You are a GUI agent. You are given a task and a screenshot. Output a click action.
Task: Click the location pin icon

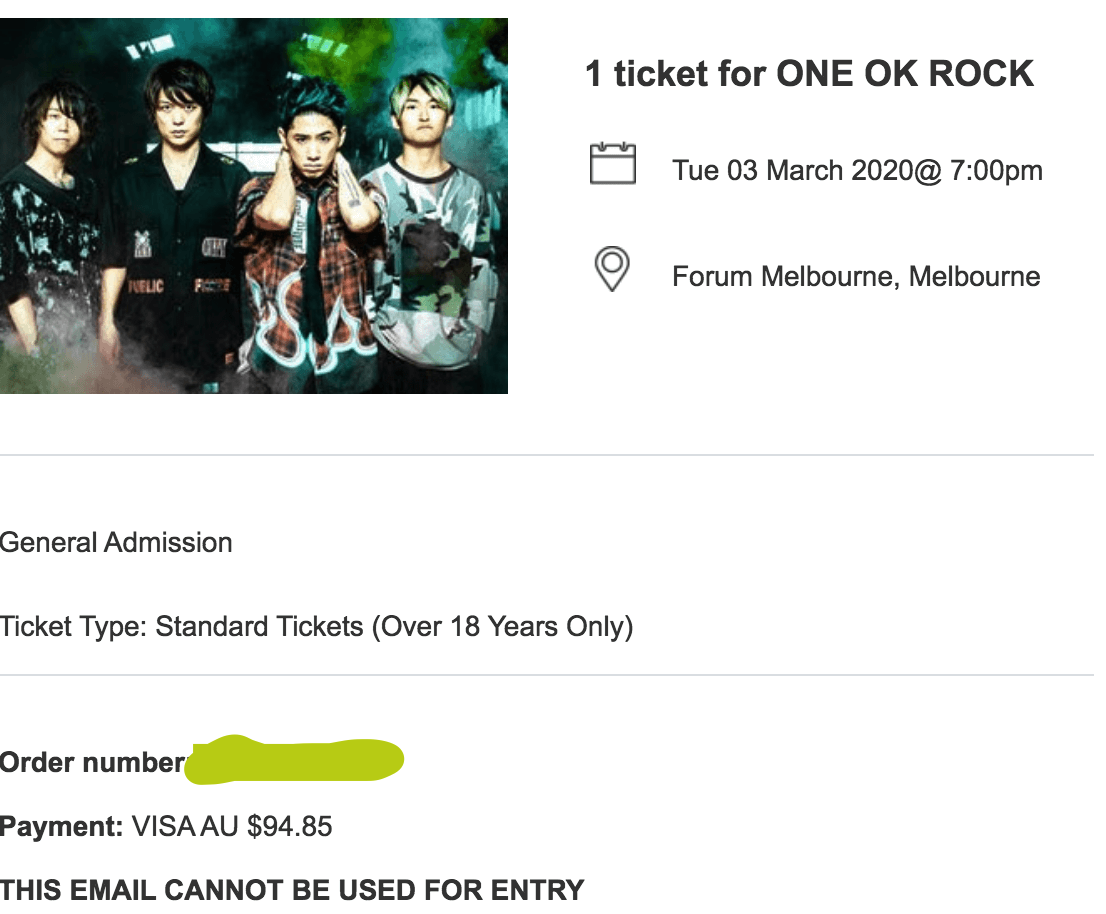[611, 269]
